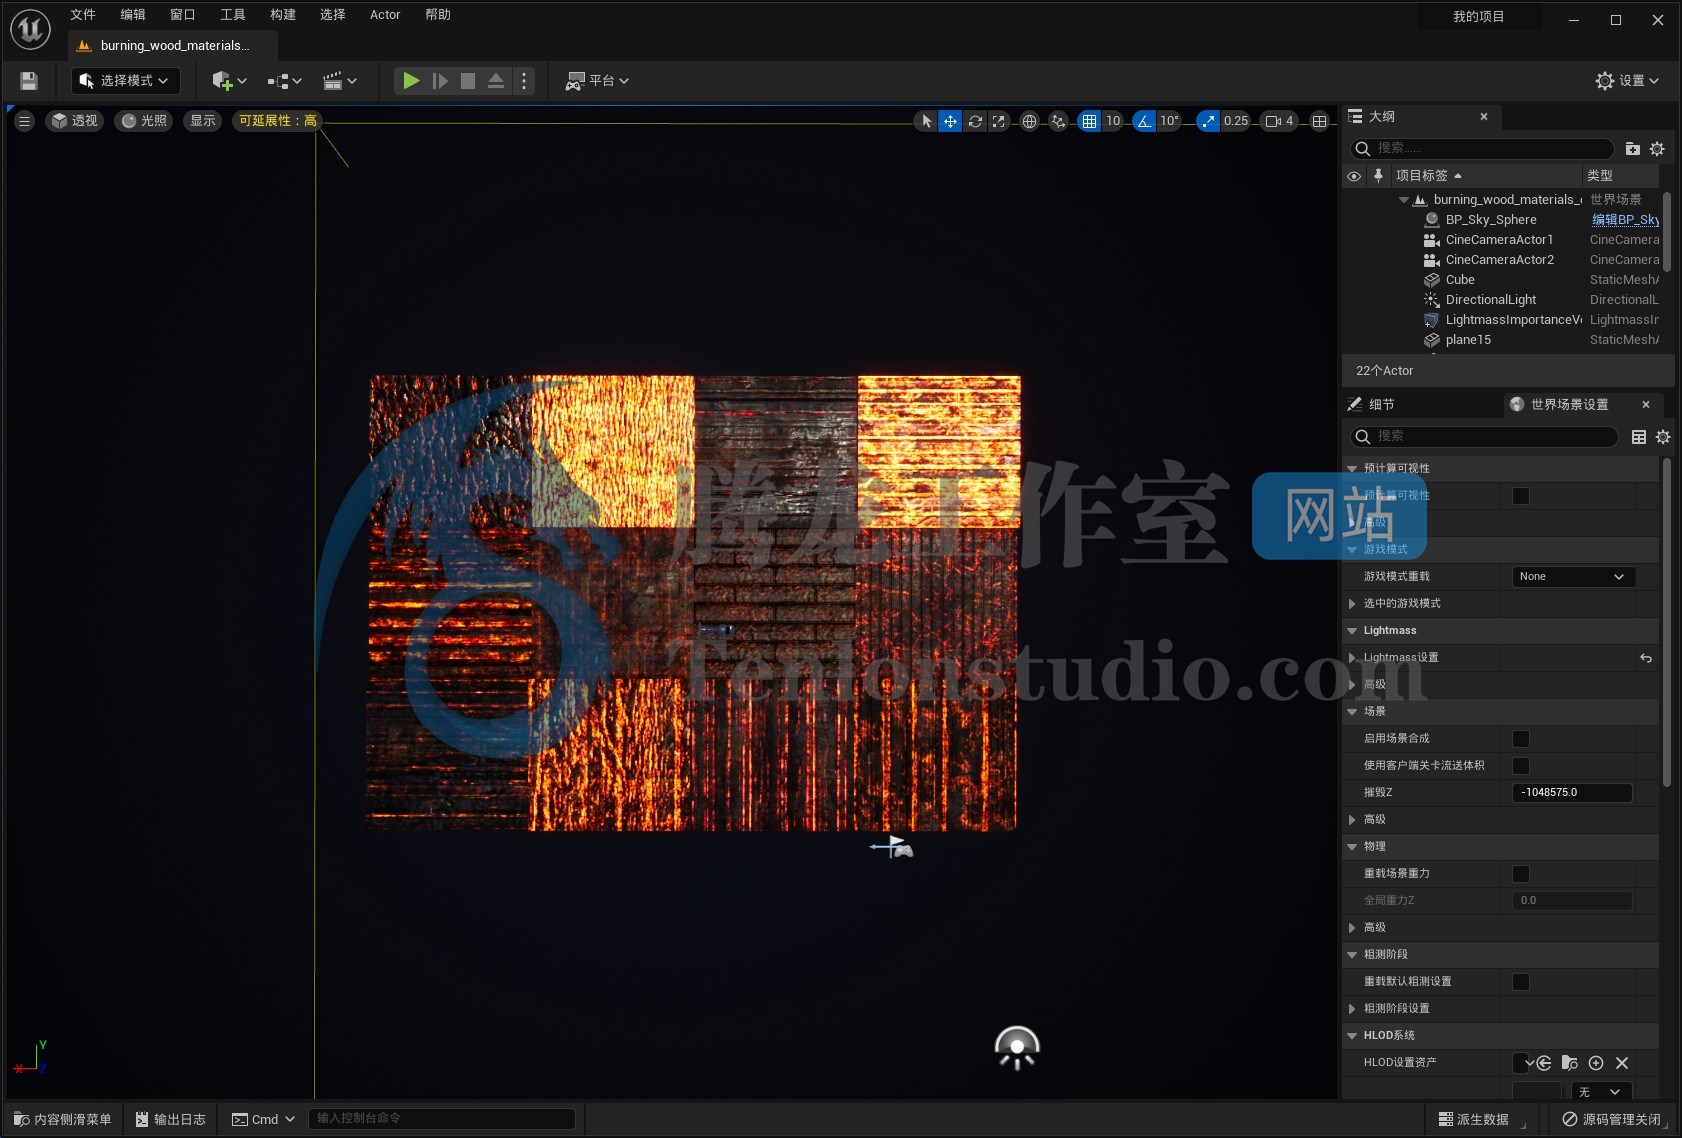The image size is (1682, 1138).
Task: Enable the 预计算可视性 checkbox
Action: point(1521,496)
